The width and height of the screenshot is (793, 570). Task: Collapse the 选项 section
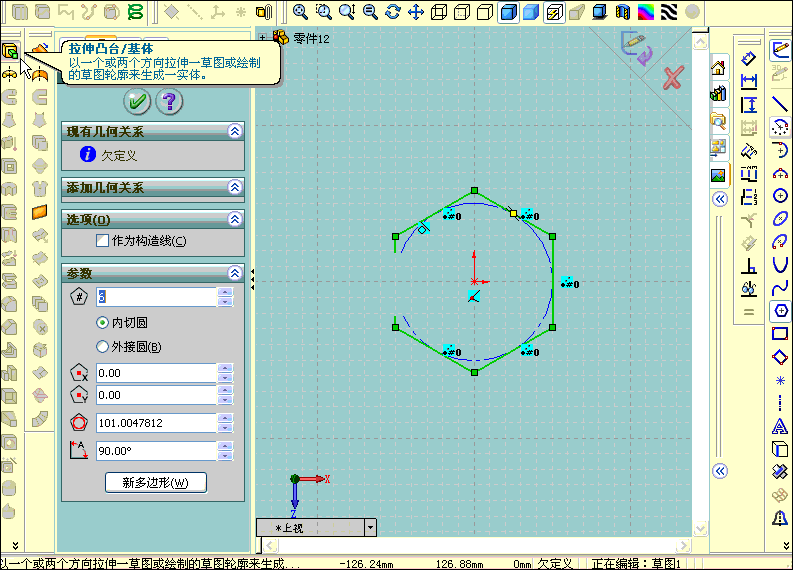point(235,219)
